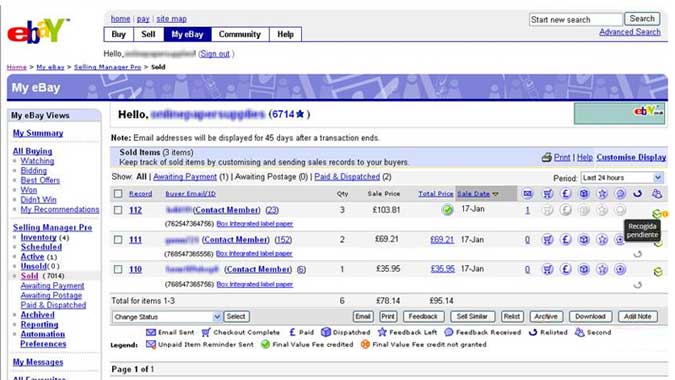Click in the Start new search field
675x380 pixels.
[x=576, y=20]
